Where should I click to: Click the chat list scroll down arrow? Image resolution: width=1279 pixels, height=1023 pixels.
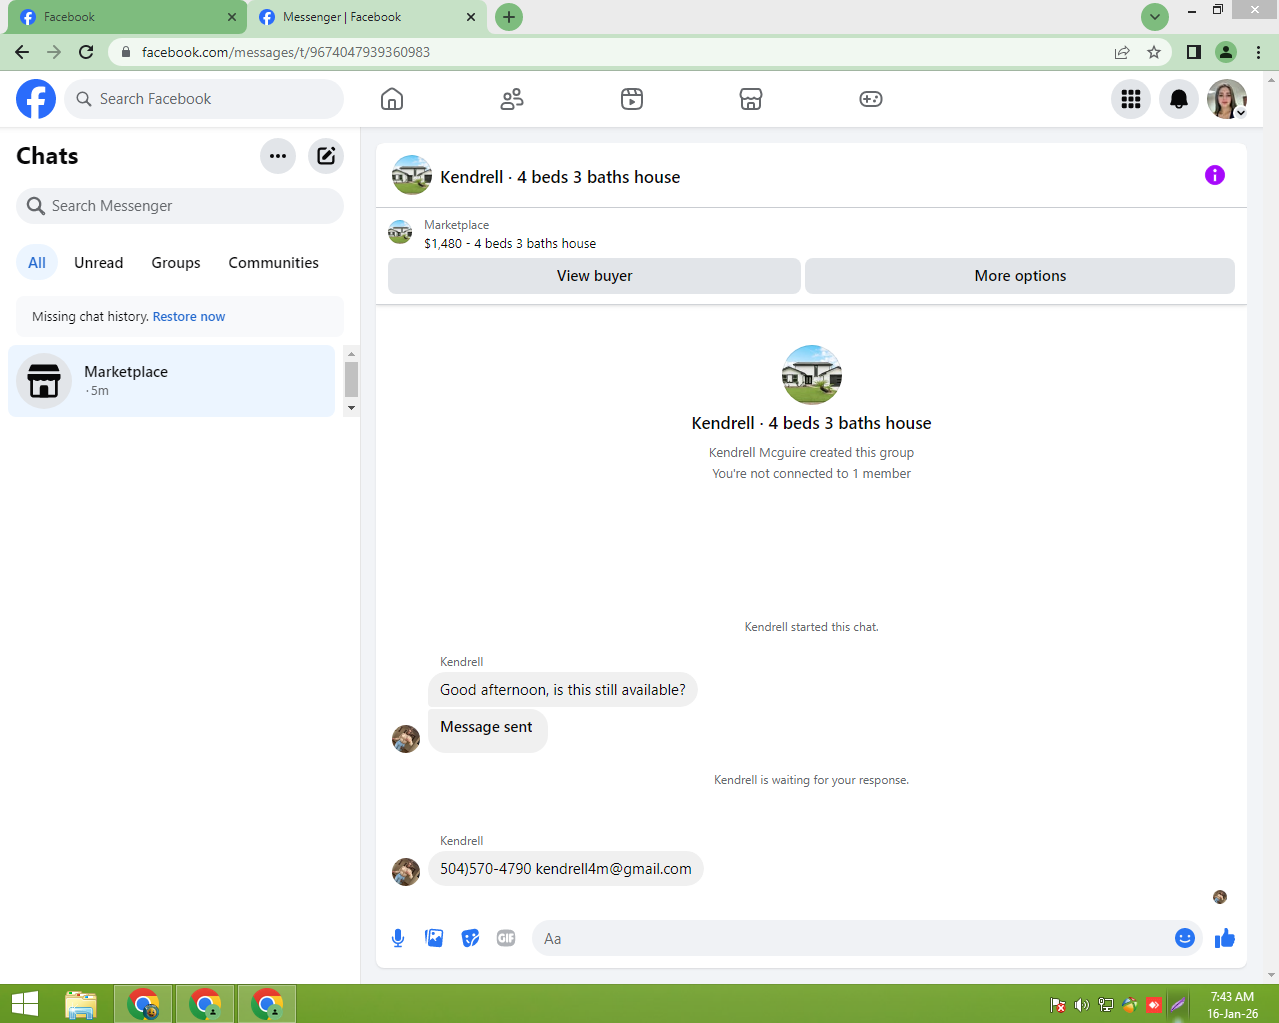(351, 408)
